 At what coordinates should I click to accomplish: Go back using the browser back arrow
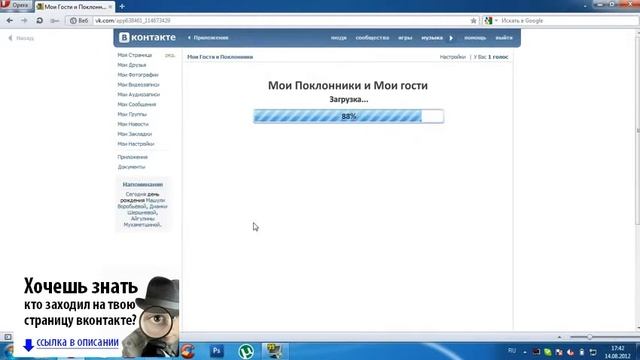tap(10, 20)
